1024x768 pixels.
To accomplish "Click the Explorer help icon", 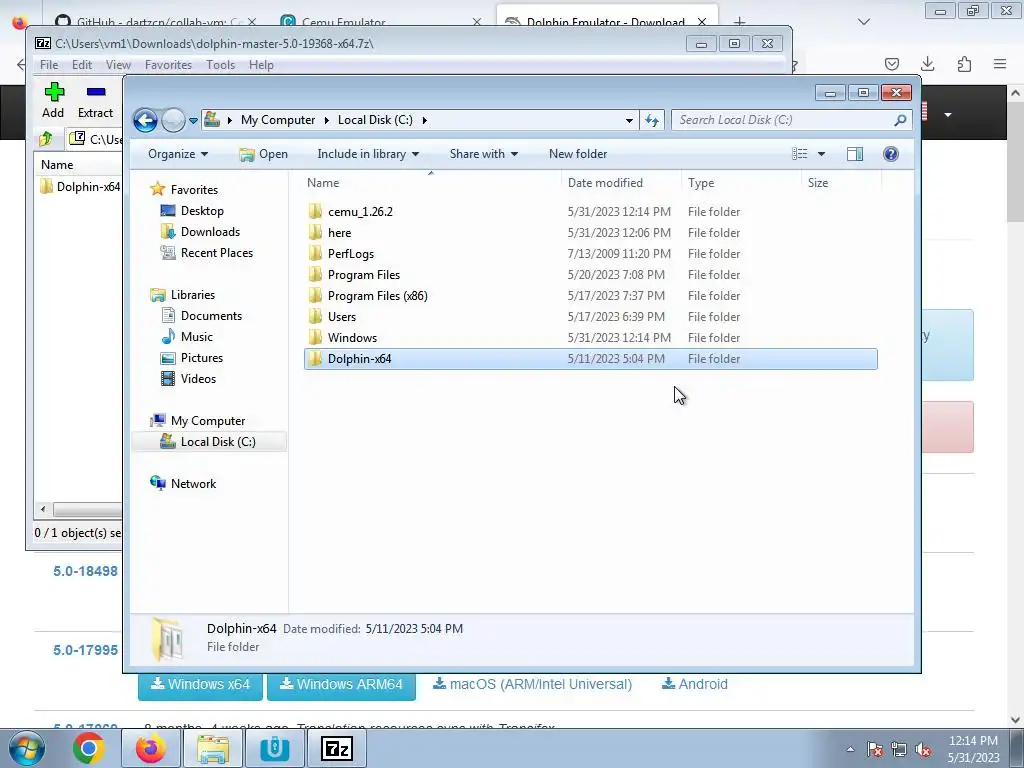I will 890,154.
